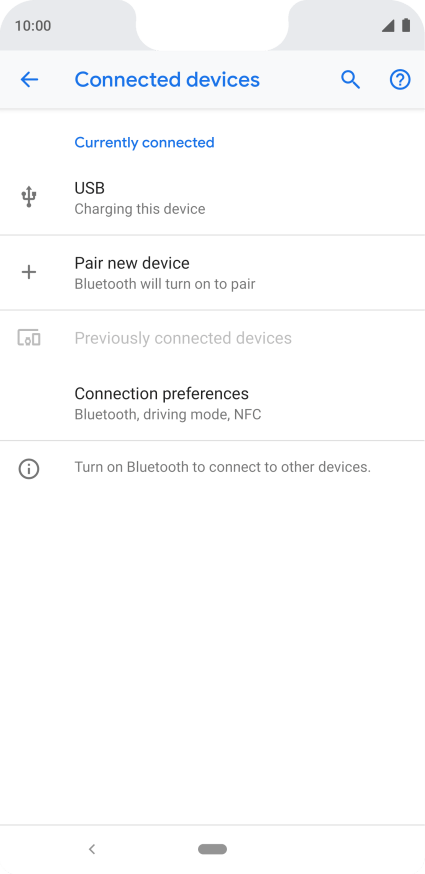Select Pair new device
Viewport: 425px width, 874px height.
tap(212, 273)
